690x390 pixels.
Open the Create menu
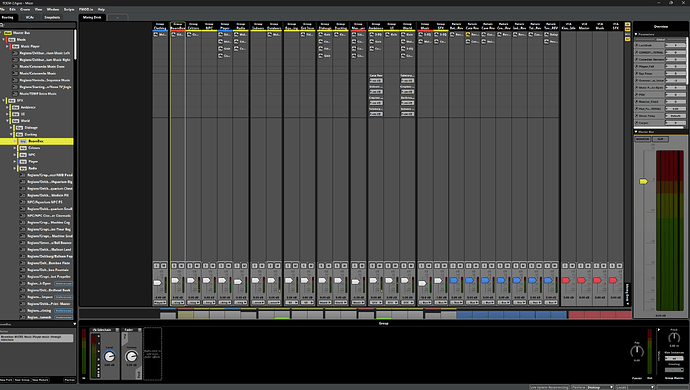coord(25,9)
